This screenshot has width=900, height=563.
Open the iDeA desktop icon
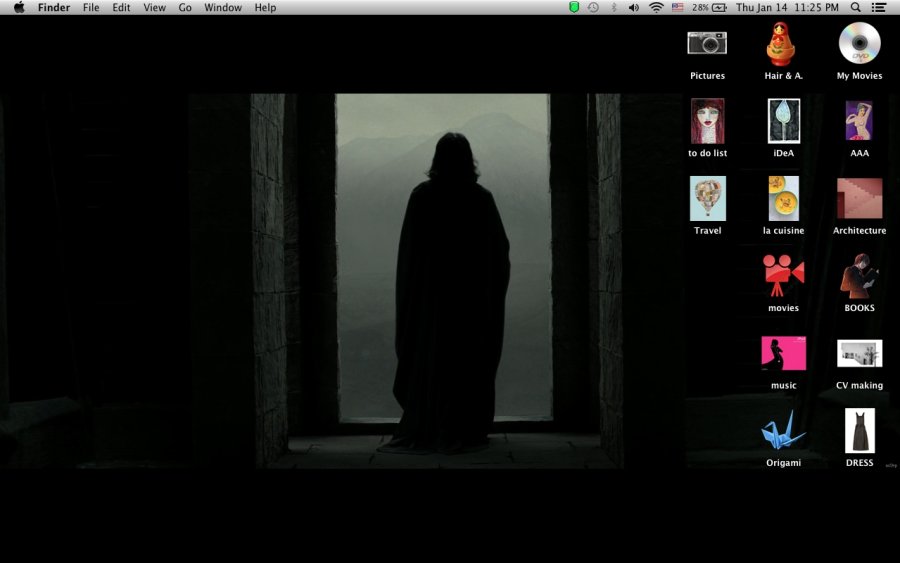(783, 121)
